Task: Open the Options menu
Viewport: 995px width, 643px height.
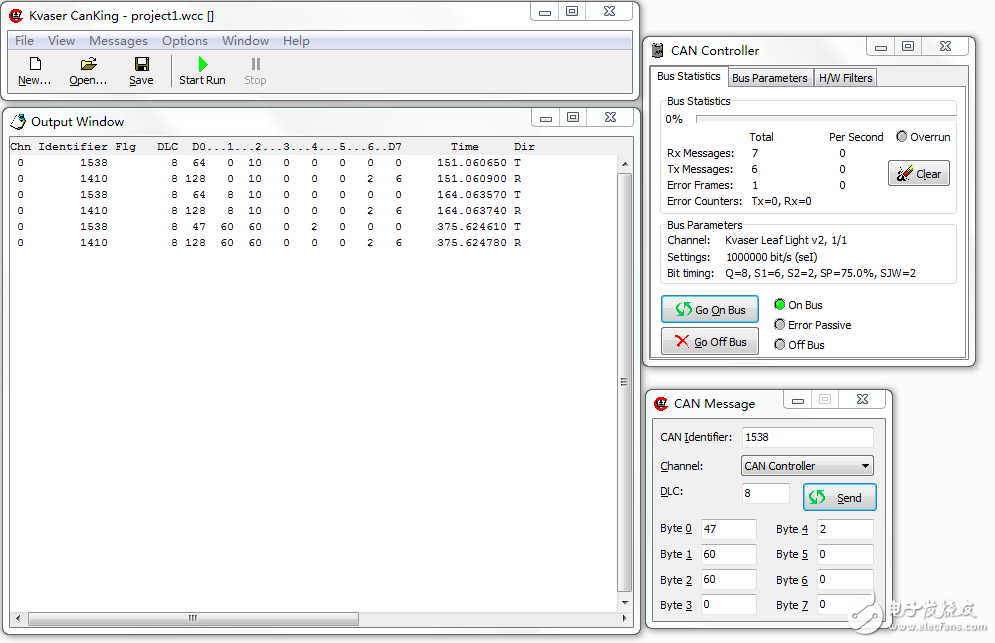Action: point(185,41)
